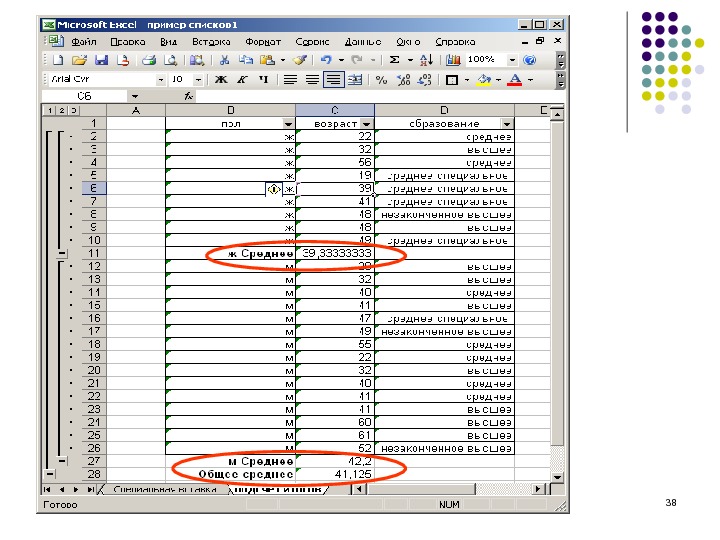Image resolution: width=720 pixels, height=540 pixels.
Task: Click the font color A swatch
Action: pyautogui.click(x=514, y=79)
